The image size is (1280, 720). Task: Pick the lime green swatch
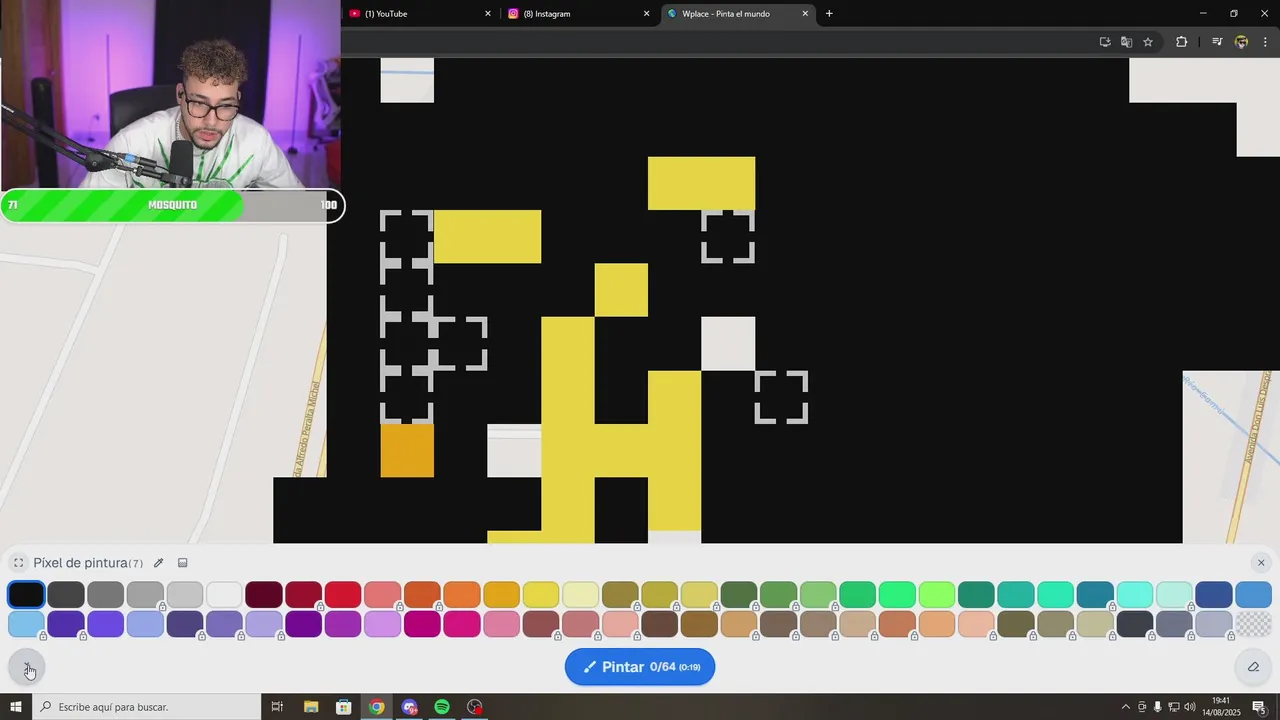[937, 594]
